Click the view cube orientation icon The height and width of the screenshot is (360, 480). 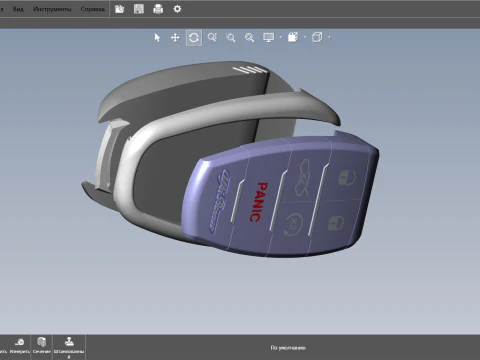[317, 37]
